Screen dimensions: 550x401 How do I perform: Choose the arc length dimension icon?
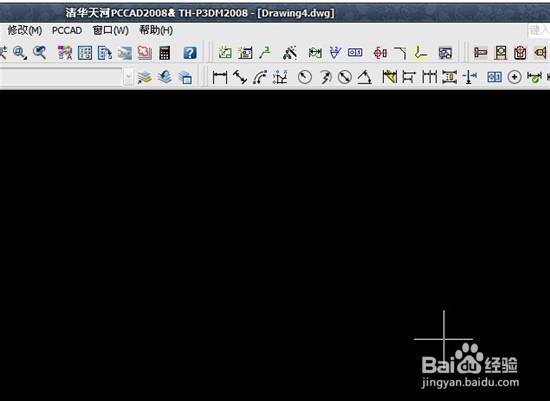tap(260, 77)
